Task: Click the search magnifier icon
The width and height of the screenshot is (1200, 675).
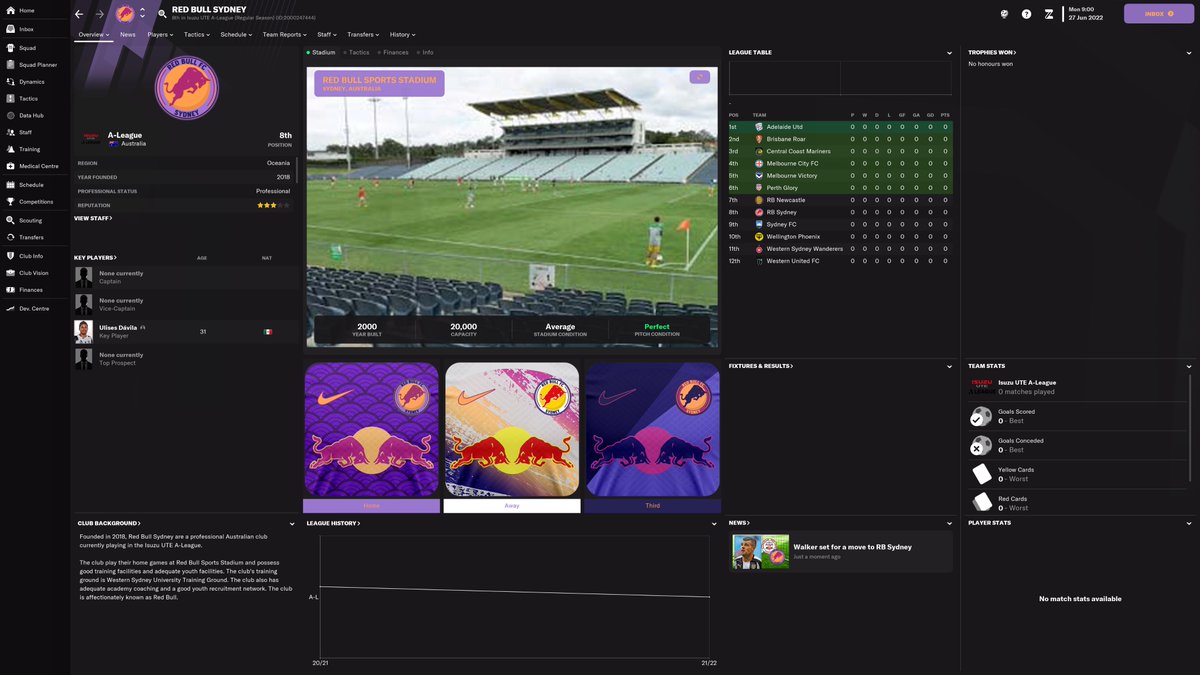Action: click(x=162, y=14)
